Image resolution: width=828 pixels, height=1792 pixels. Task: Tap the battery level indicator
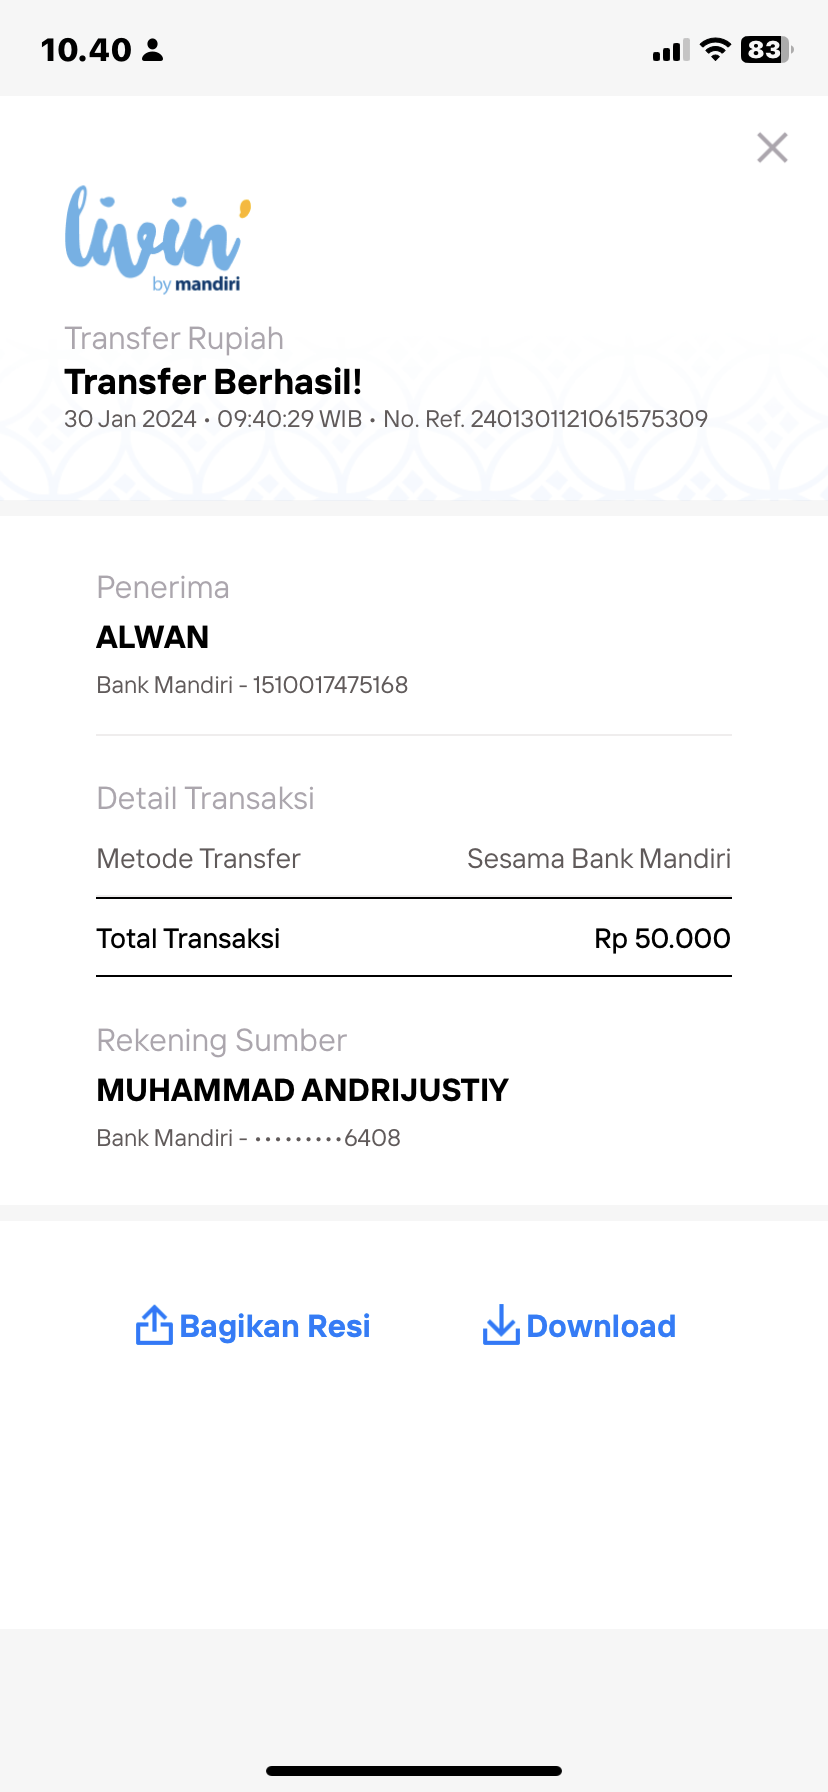point(766,49)
